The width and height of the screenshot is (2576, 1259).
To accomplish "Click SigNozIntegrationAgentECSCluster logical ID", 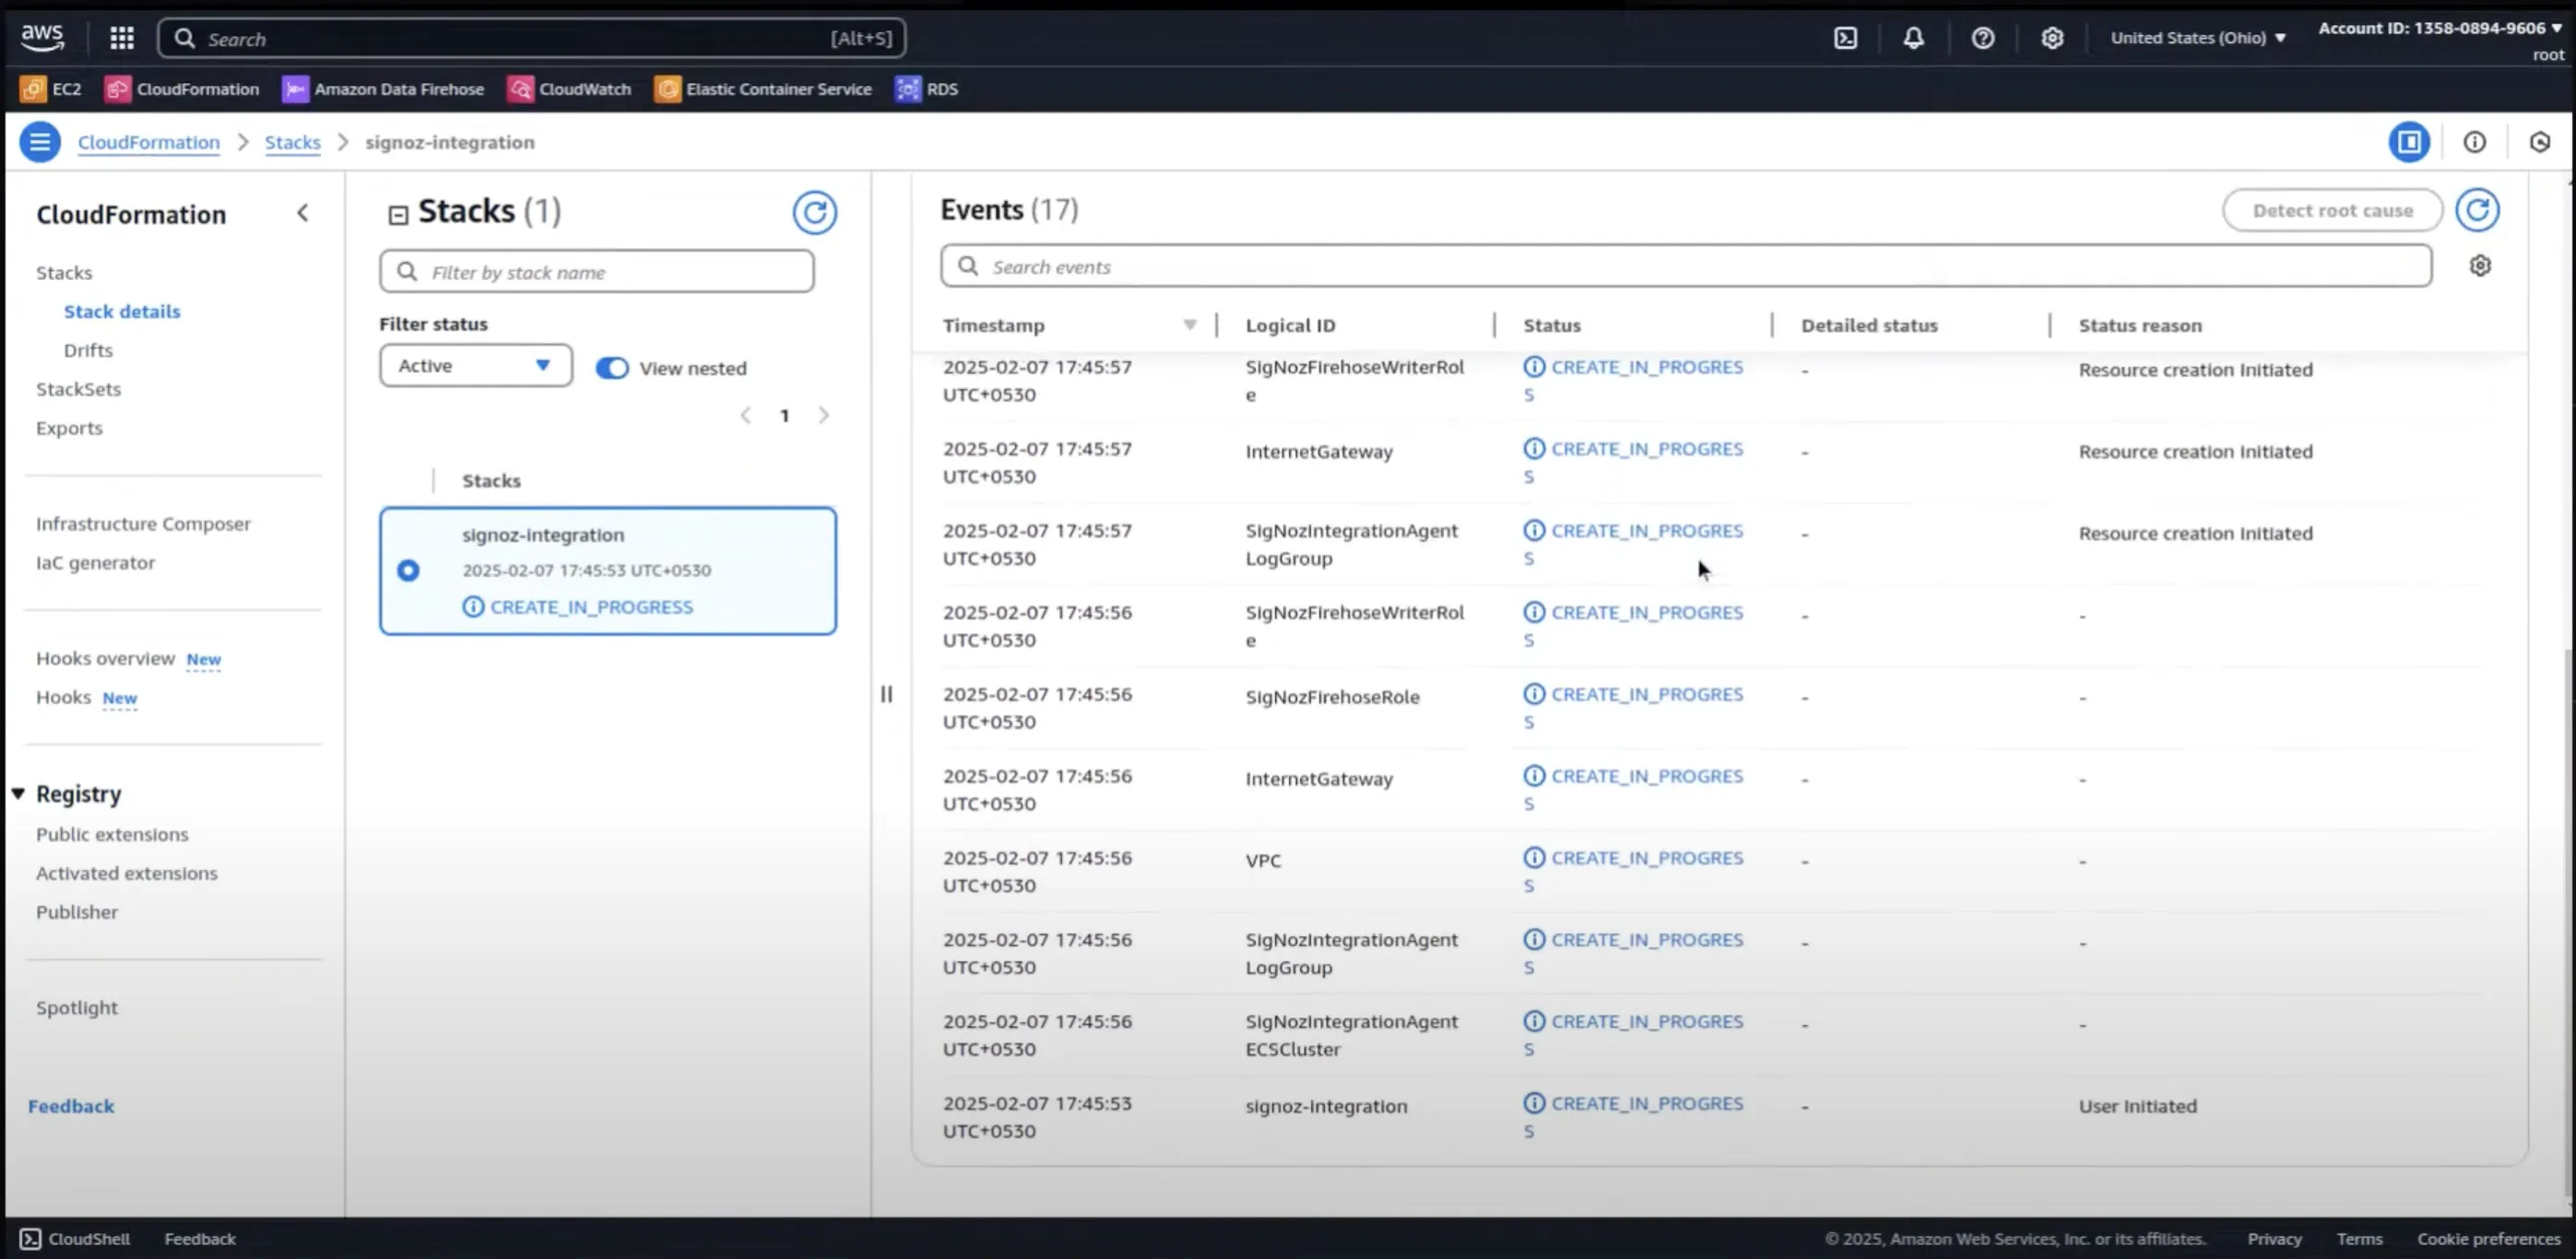I will click(1352, 1035).
